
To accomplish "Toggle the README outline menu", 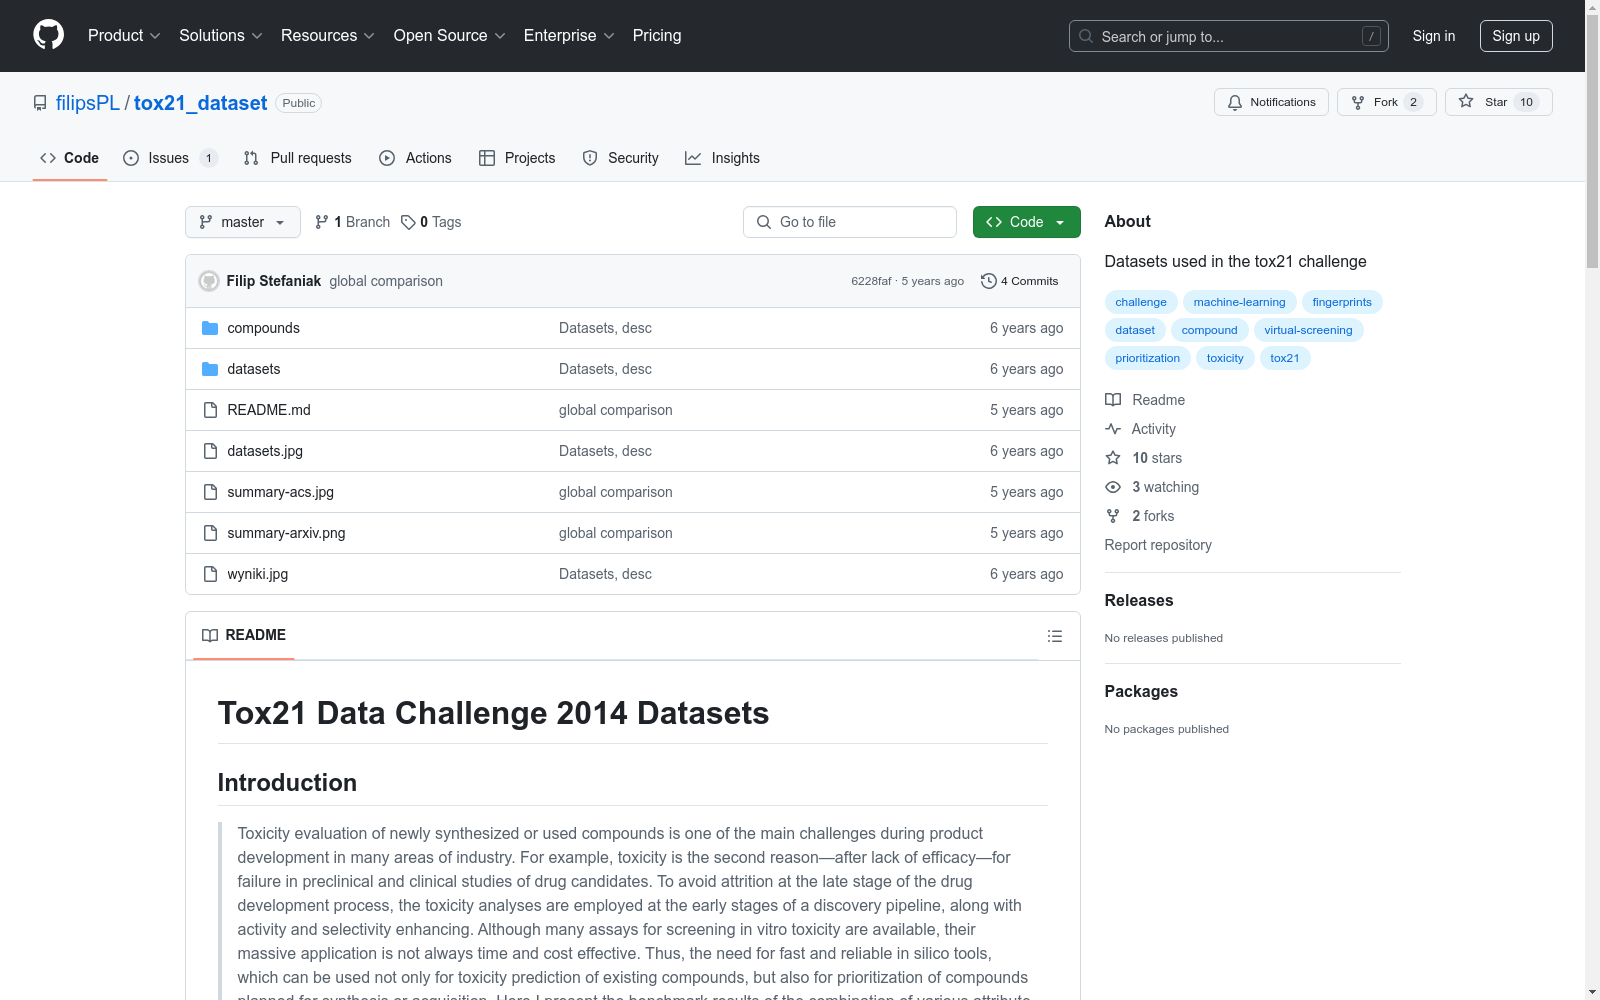I will (x=1054, y=635).
